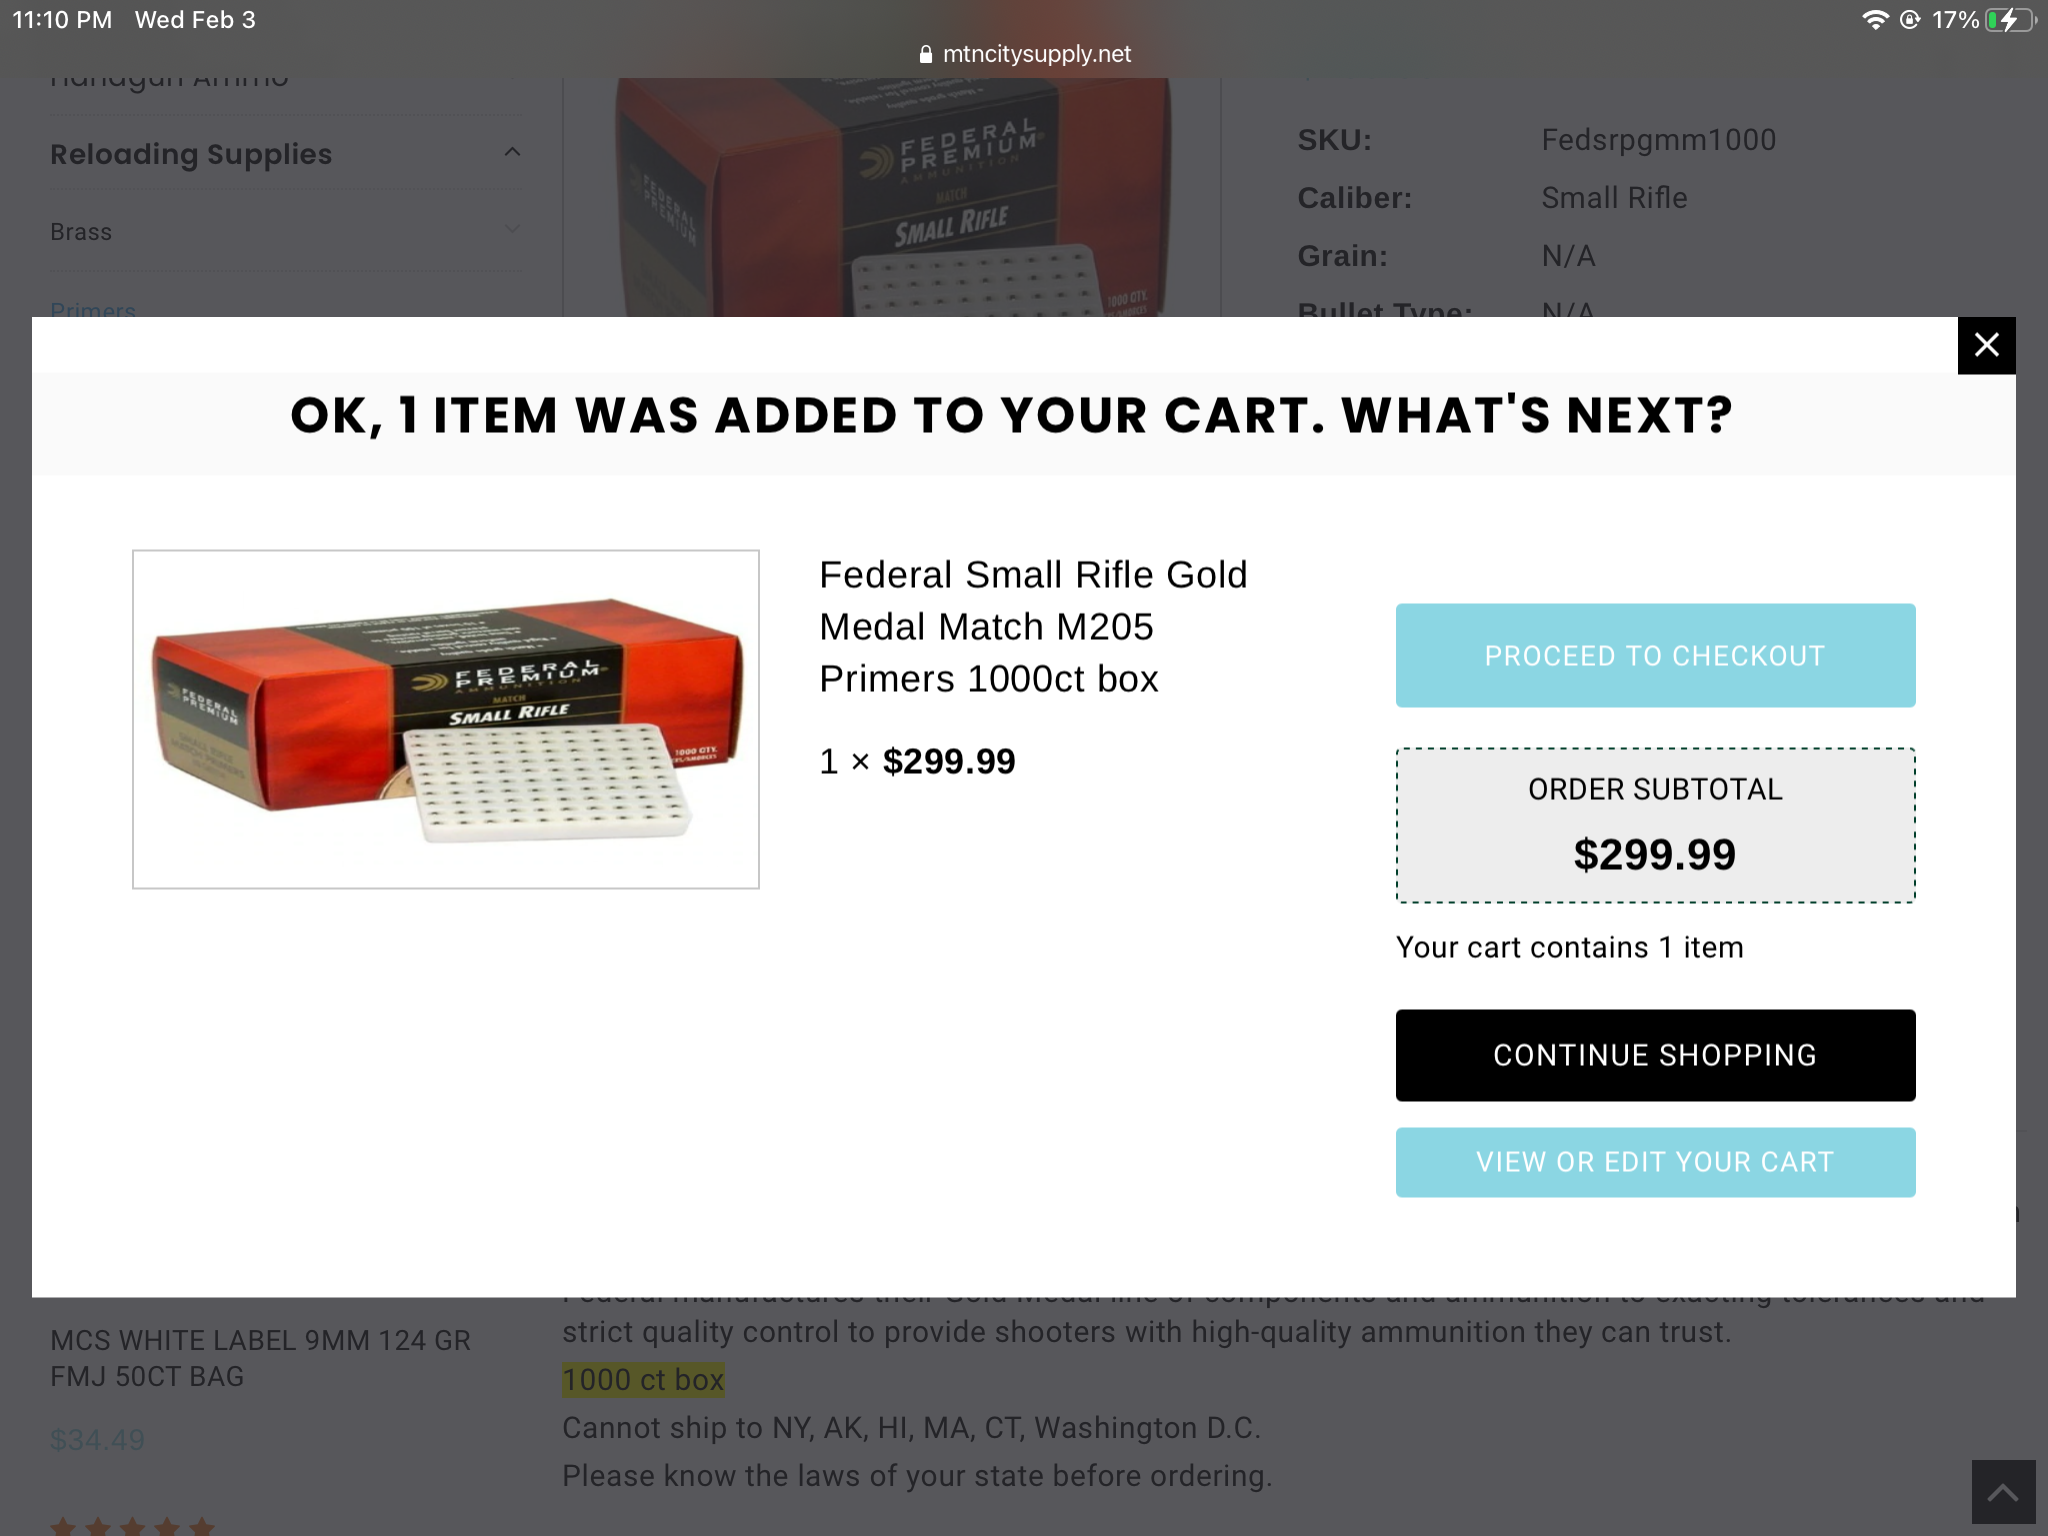2048x1536 pixels.
Task: Click the Order Subtotal box
Action: (x=1655, y=825)
